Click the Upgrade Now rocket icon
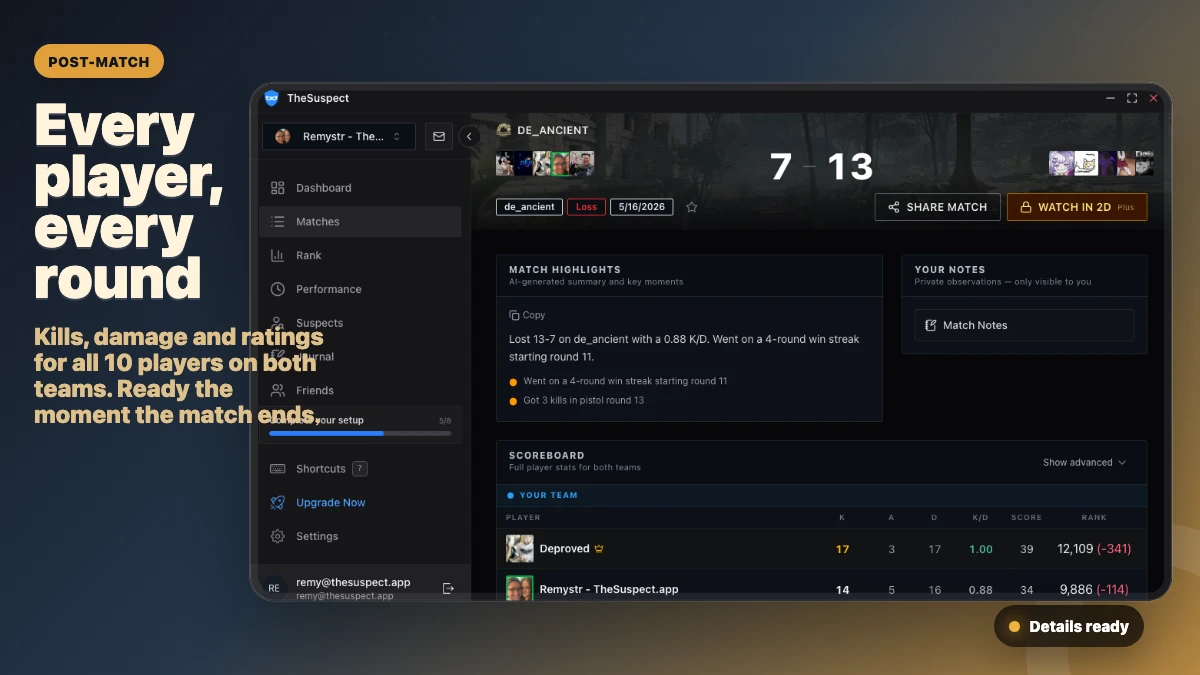The image size is (1200, 675). 278,503
